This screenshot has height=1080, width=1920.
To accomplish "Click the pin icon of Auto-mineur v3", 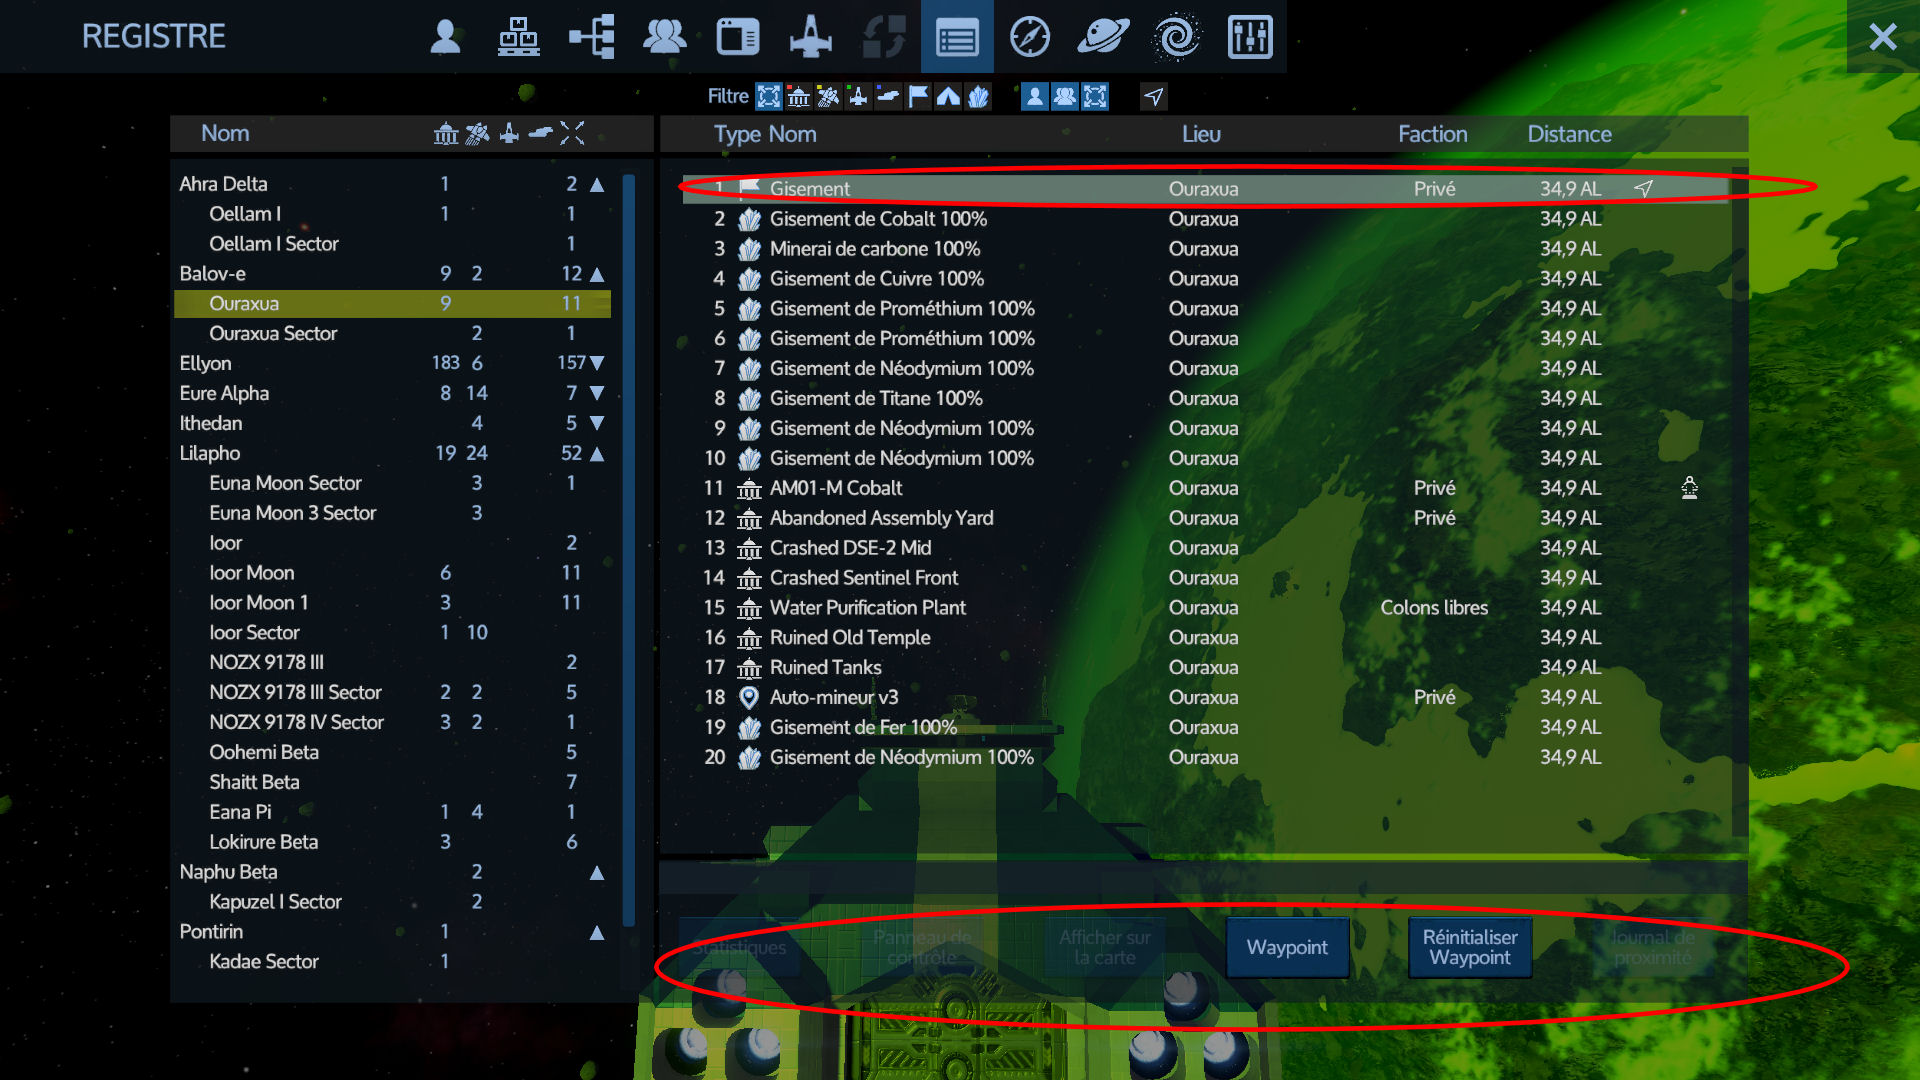I will (x=749, y=698).
